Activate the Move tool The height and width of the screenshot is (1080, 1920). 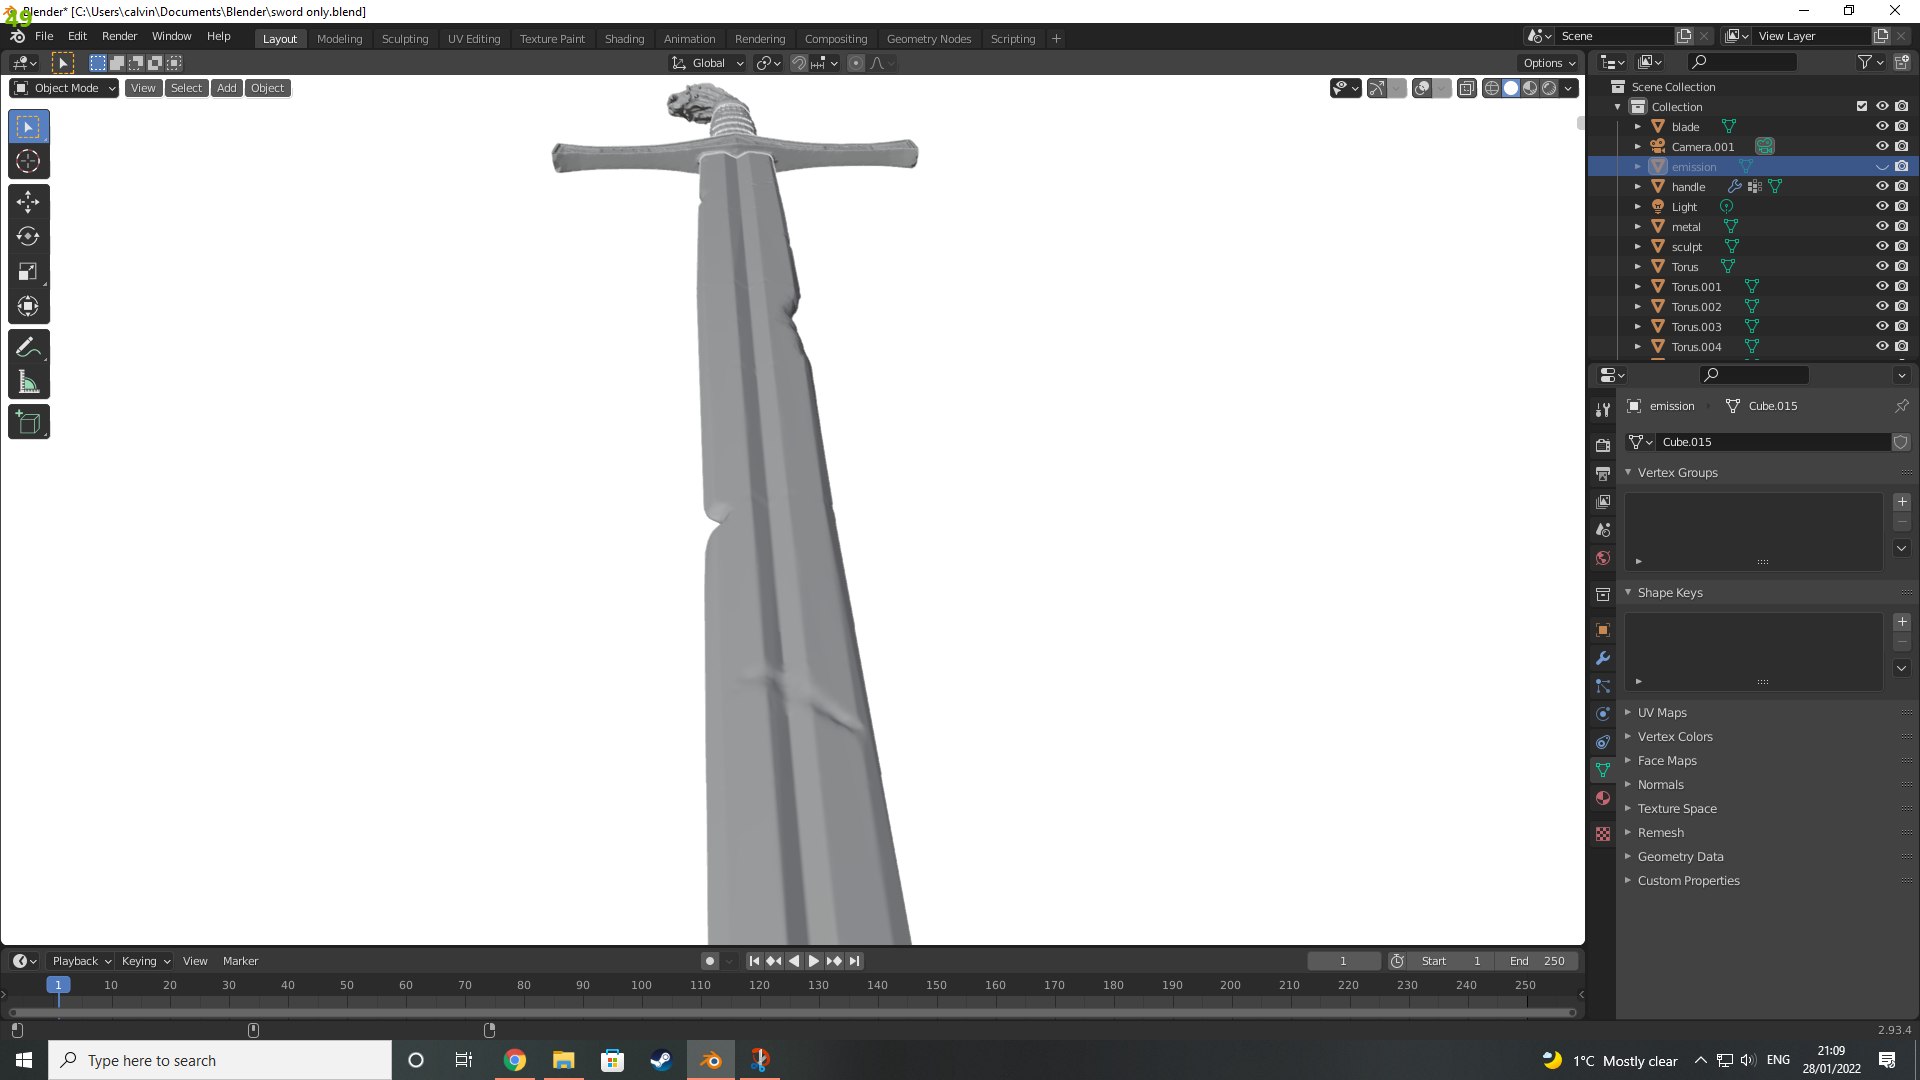click(x=28, y=202)
